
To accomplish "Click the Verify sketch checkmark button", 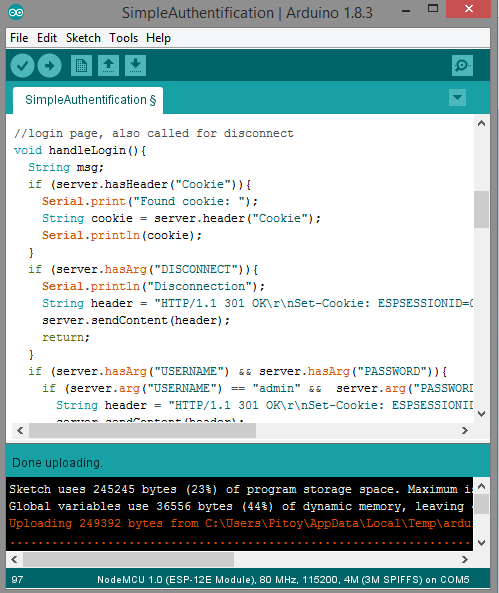I will click(x=22, y=66).
